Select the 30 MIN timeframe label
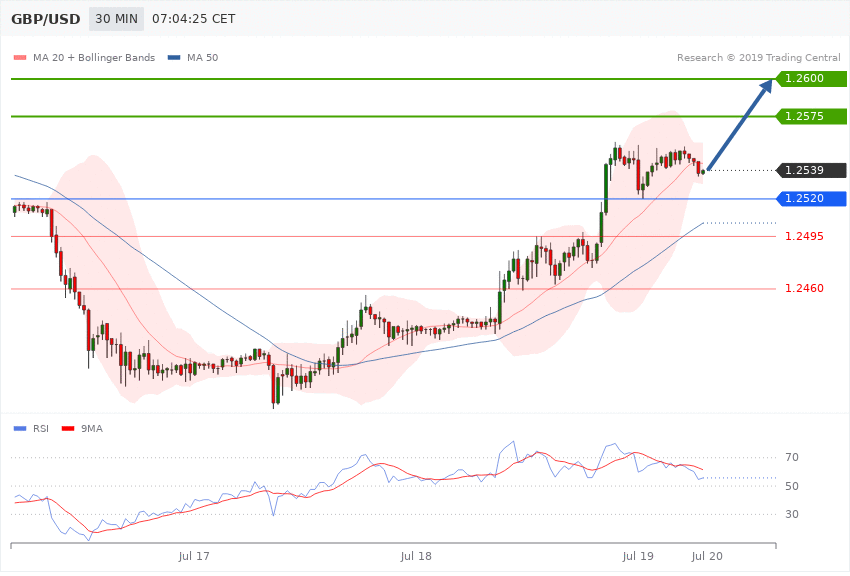The height and width of the screenshot is (576, 850). pyautogui.click(x=117, y=19)
